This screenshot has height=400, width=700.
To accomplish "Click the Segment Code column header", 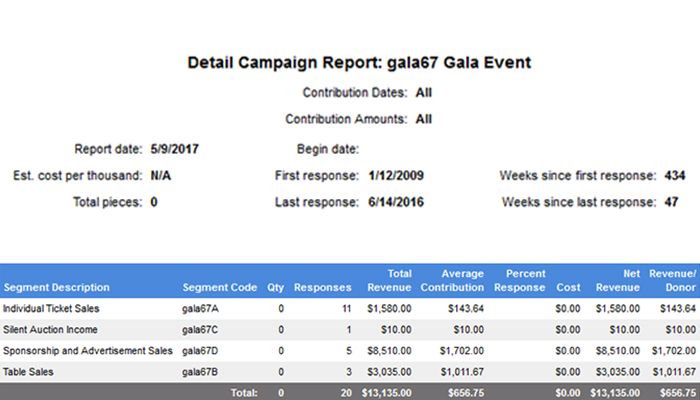I will coord(219,287).
